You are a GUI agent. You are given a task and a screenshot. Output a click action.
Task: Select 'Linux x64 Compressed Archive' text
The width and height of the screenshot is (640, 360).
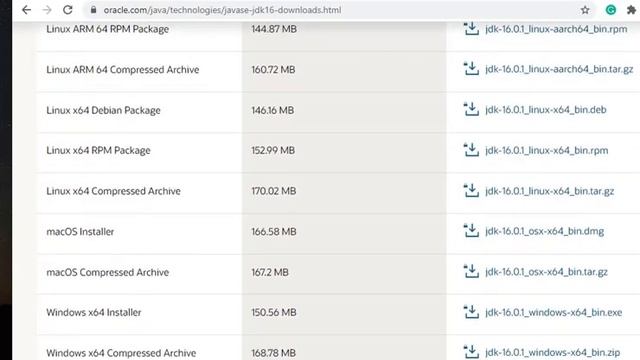tap(113, 191)
